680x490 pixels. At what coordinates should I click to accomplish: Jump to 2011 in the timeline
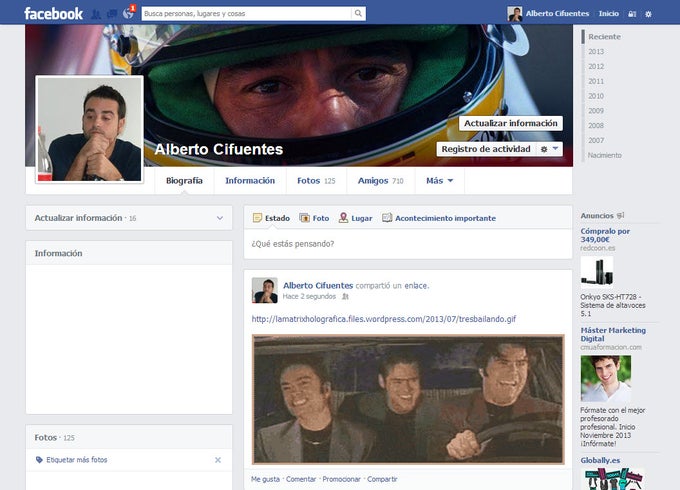click(x=596, y=81)
